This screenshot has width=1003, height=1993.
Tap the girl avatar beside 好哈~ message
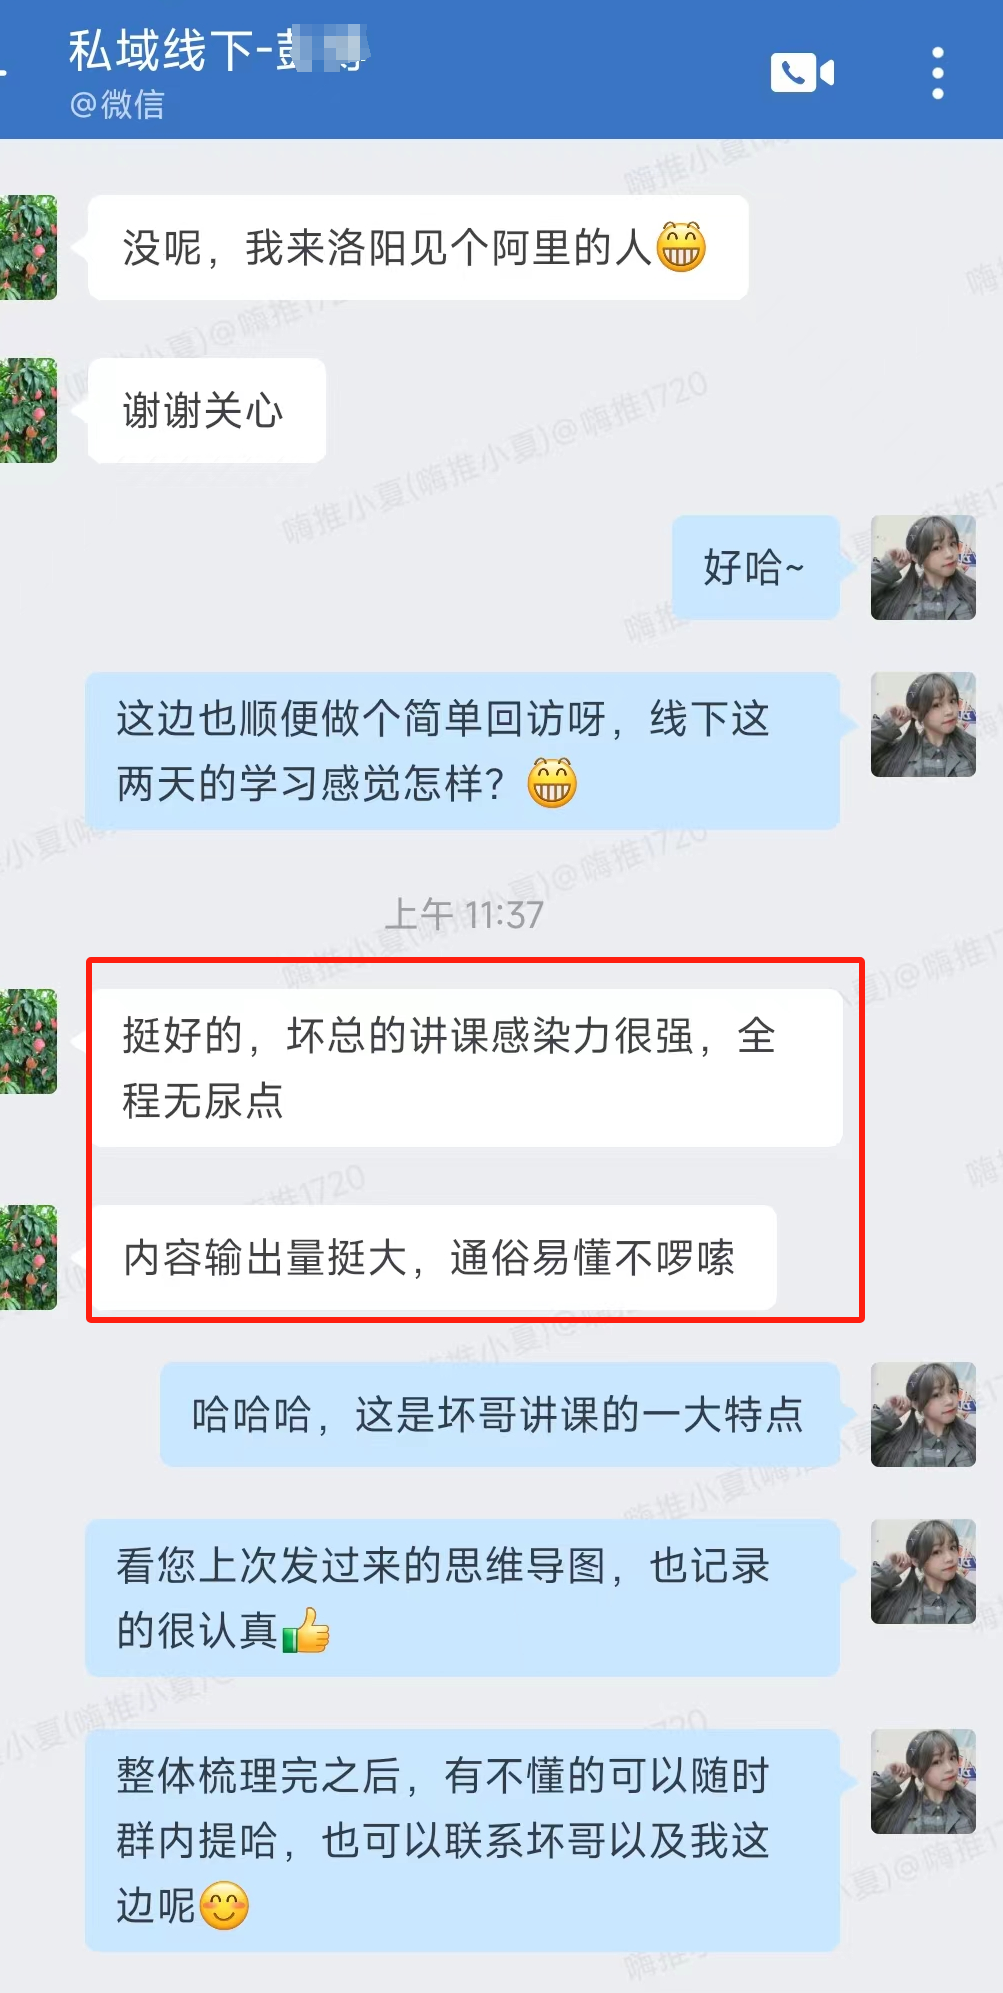point(923,567)
